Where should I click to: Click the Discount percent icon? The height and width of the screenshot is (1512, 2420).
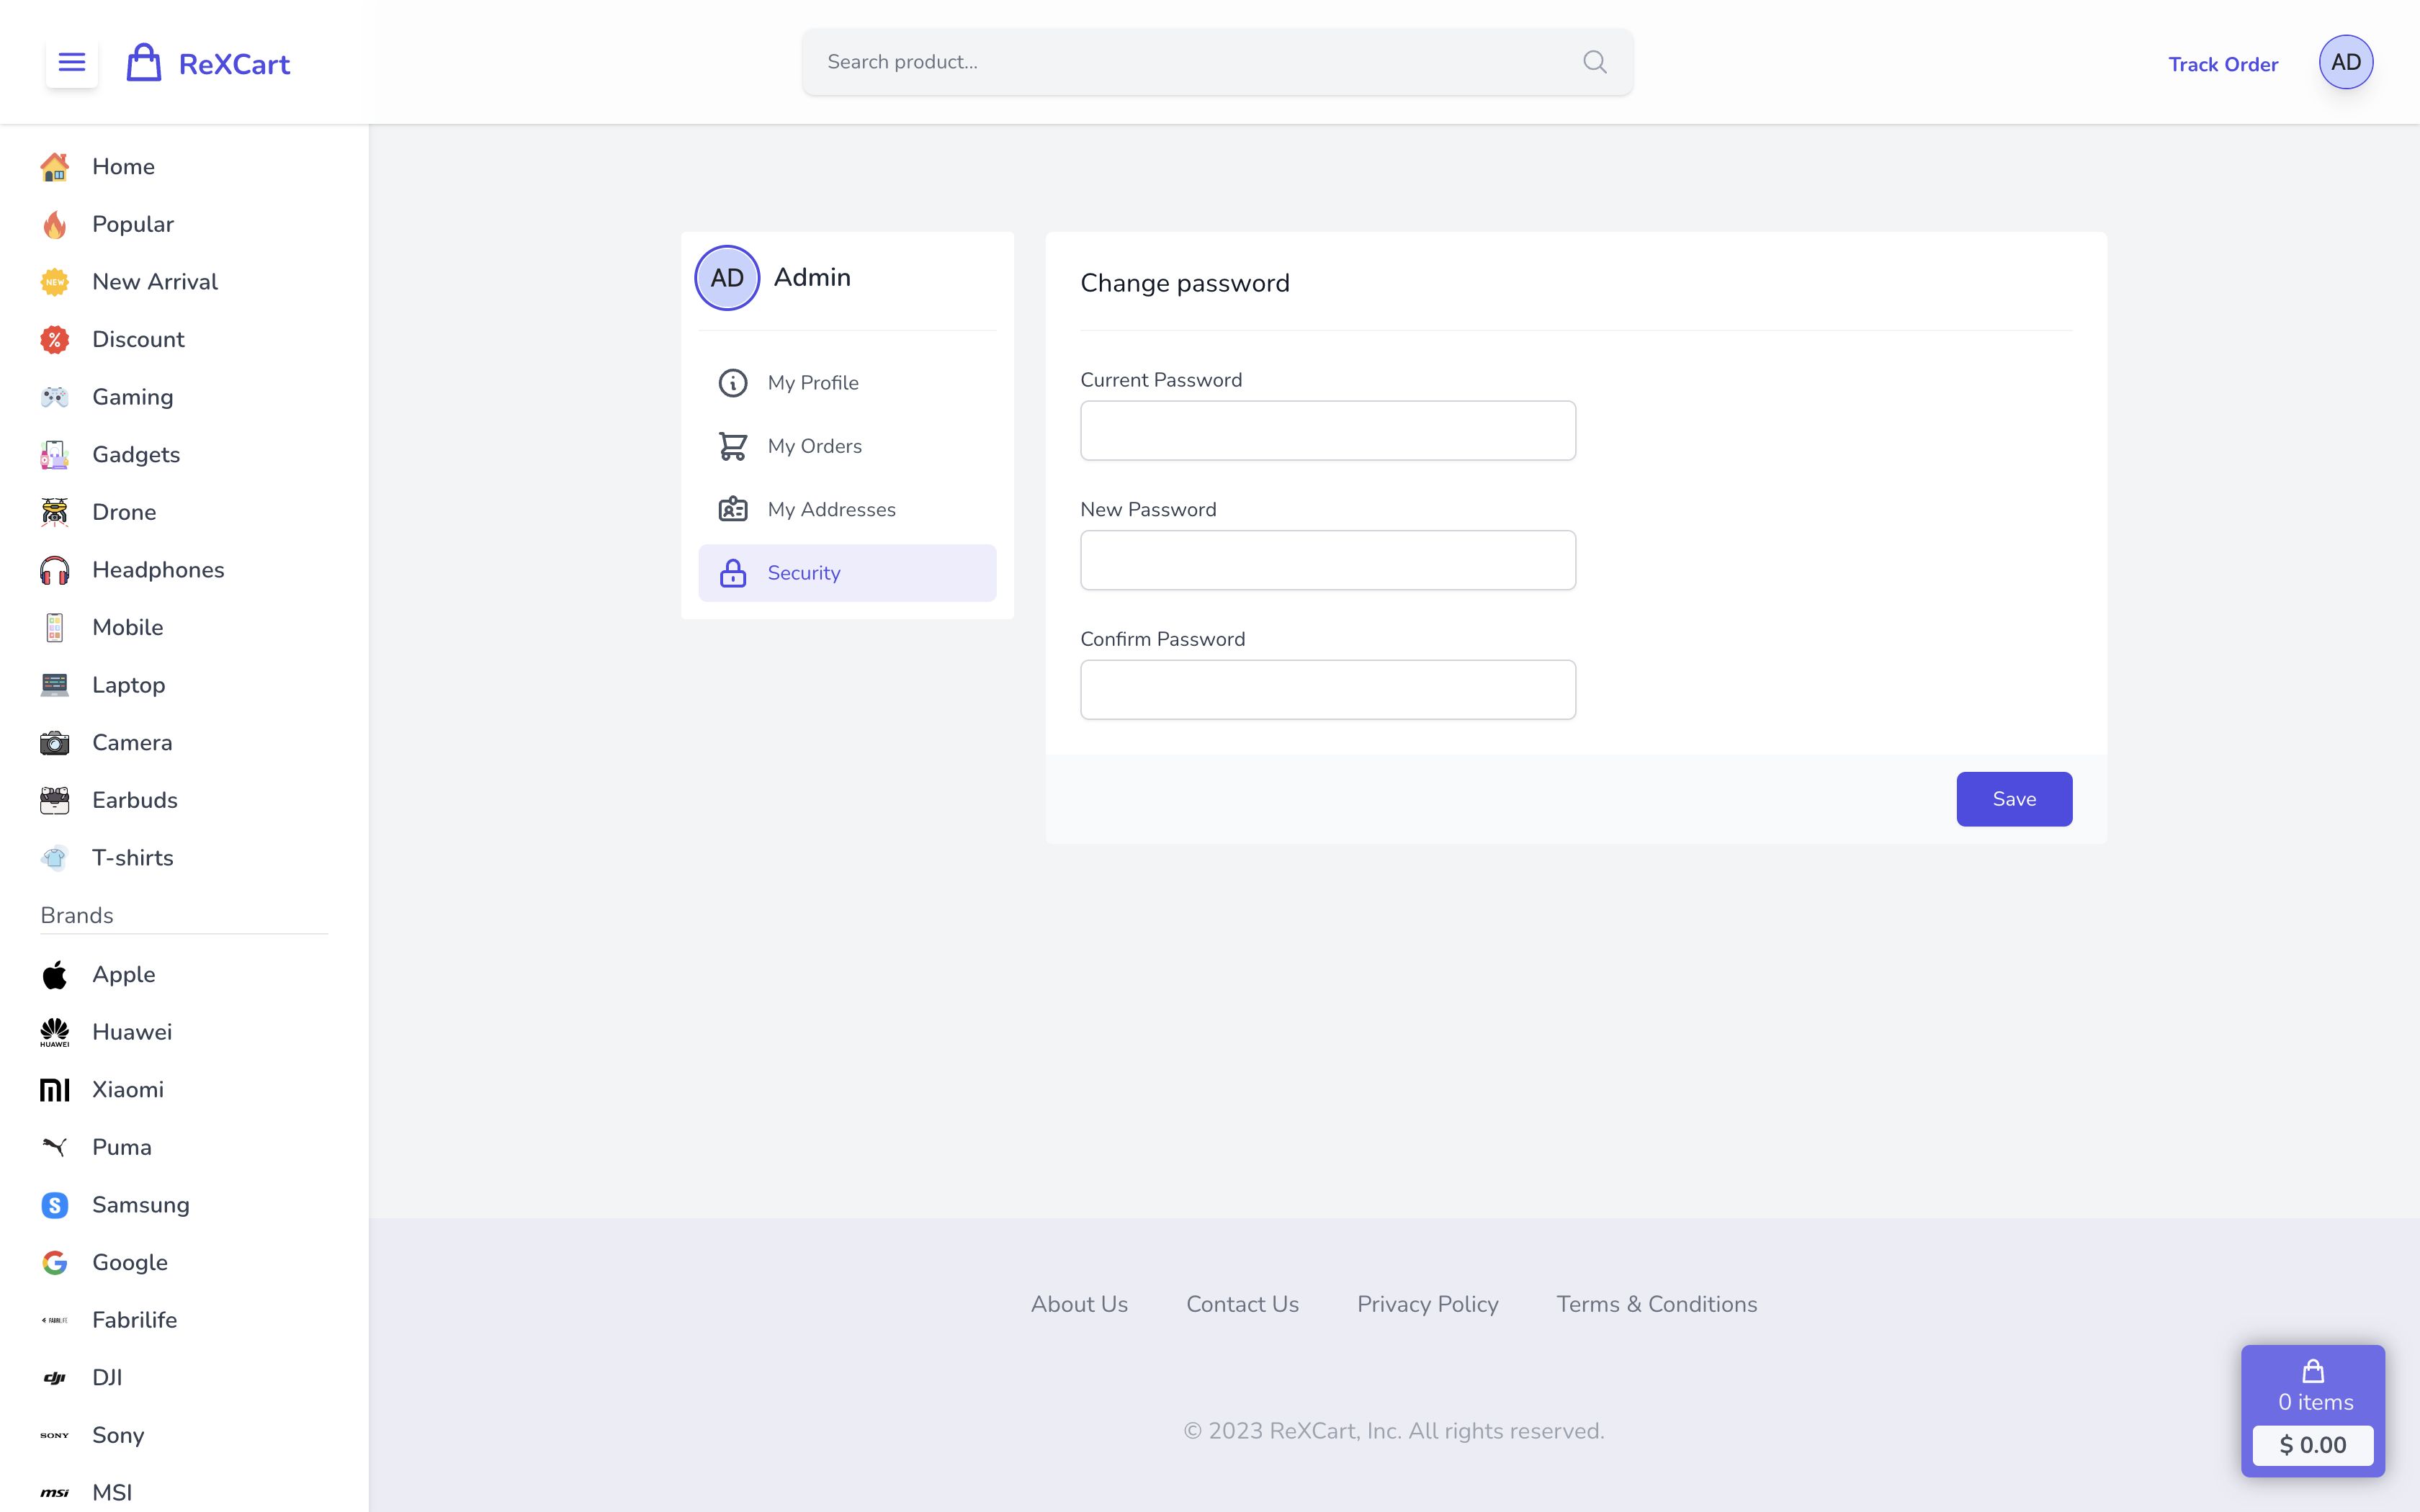tap(55, 340)
